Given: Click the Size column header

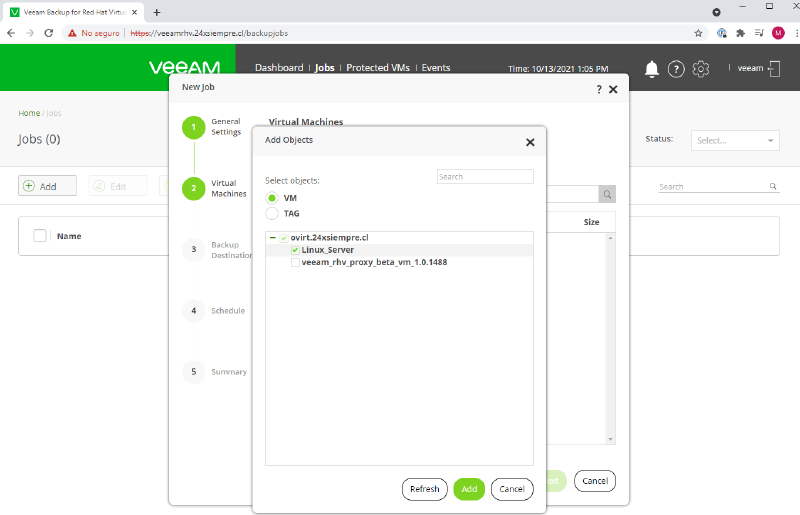Looking at the screenshot, I should pos(591,222).
